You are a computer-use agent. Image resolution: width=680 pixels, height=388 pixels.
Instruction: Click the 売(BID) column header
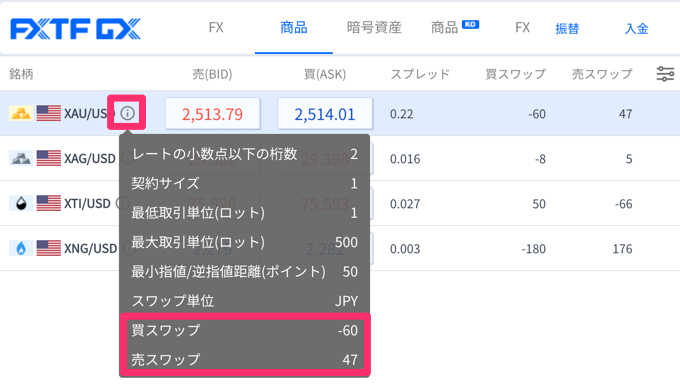point(212,74)
